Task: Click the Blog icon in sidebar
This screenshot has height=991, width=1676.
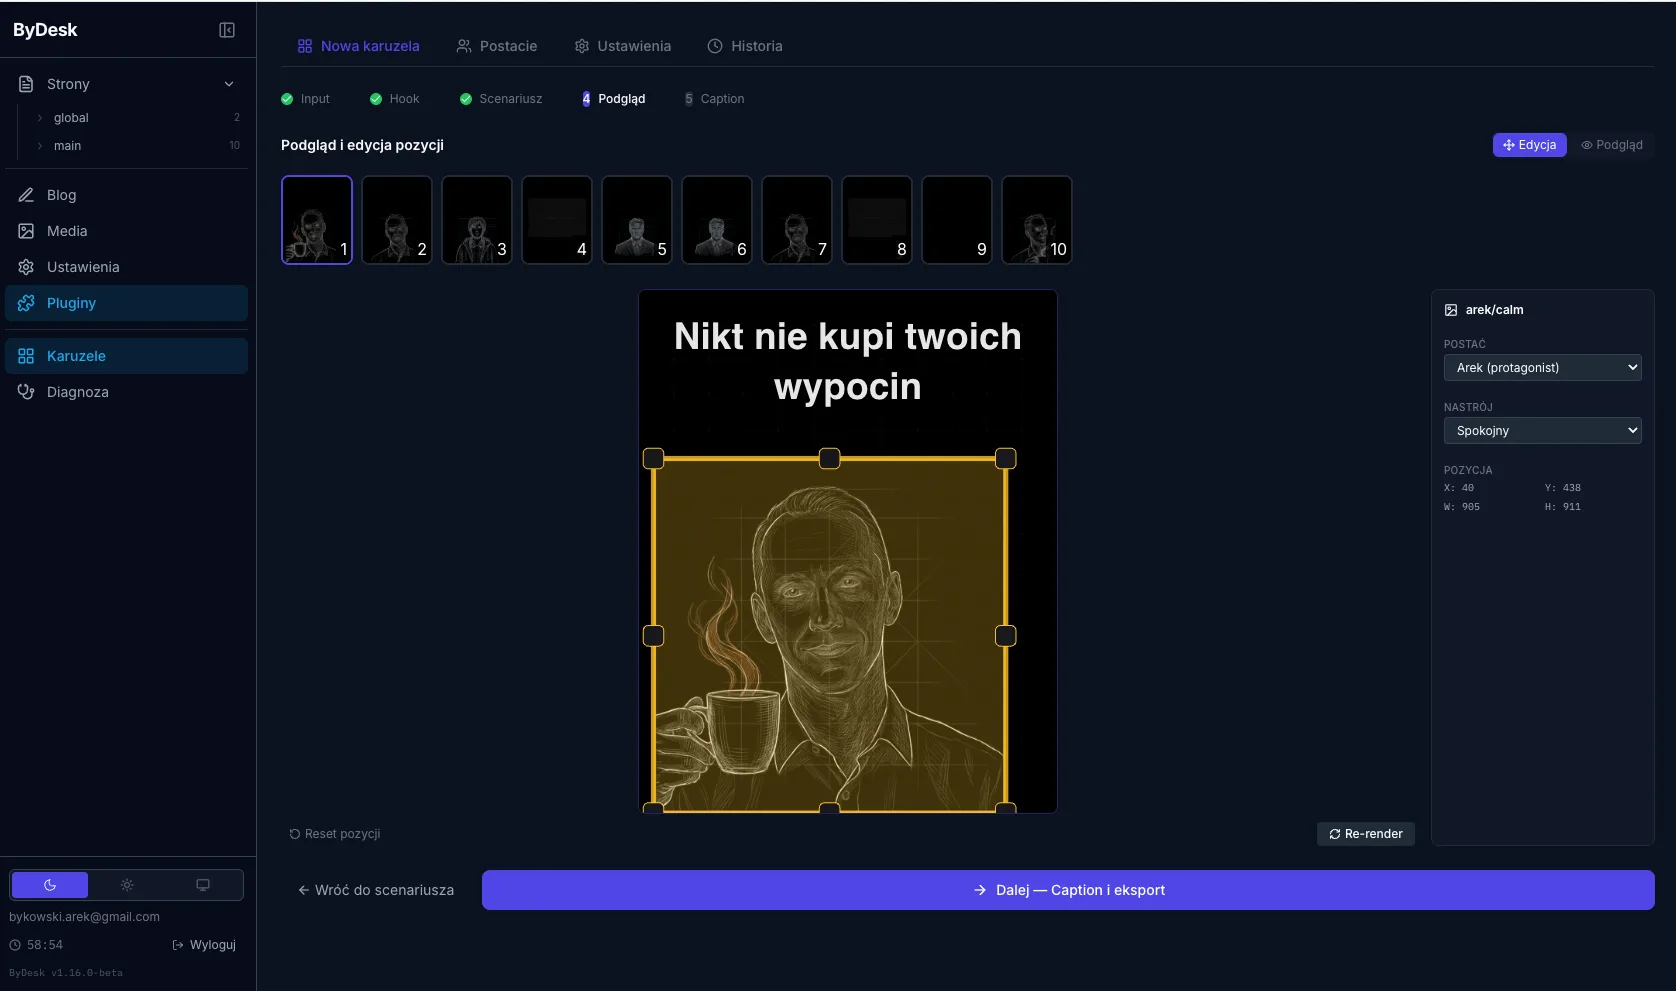Action: pos(27,195)
